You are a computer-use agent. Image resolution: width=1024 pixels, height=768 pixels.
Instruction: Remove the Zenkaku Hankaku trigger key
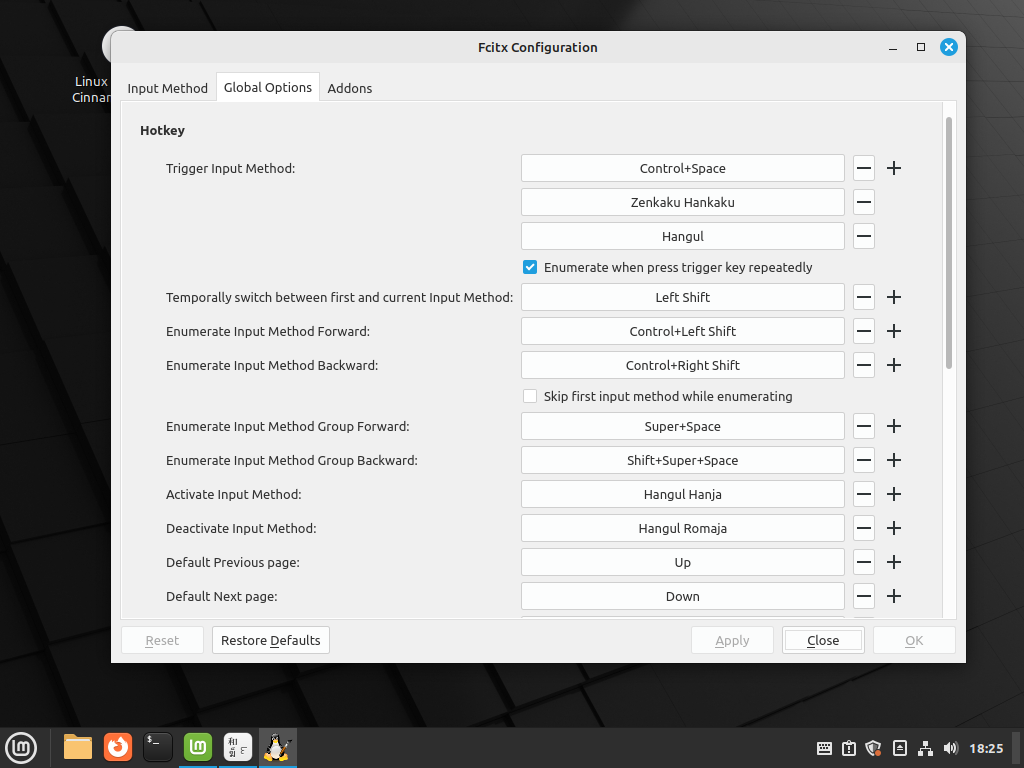[864, 202]
